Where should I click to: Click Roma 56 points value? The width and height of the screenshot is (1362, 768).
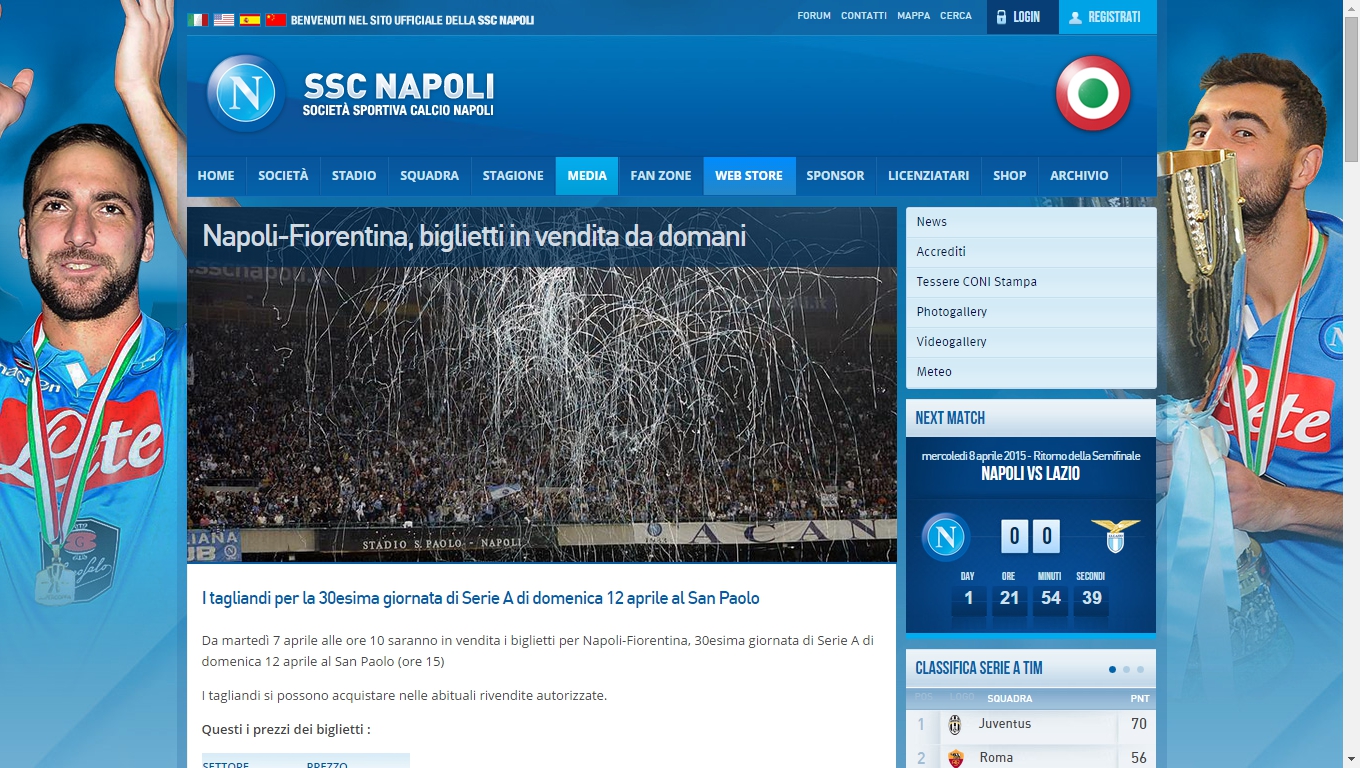coord(1138,758)
